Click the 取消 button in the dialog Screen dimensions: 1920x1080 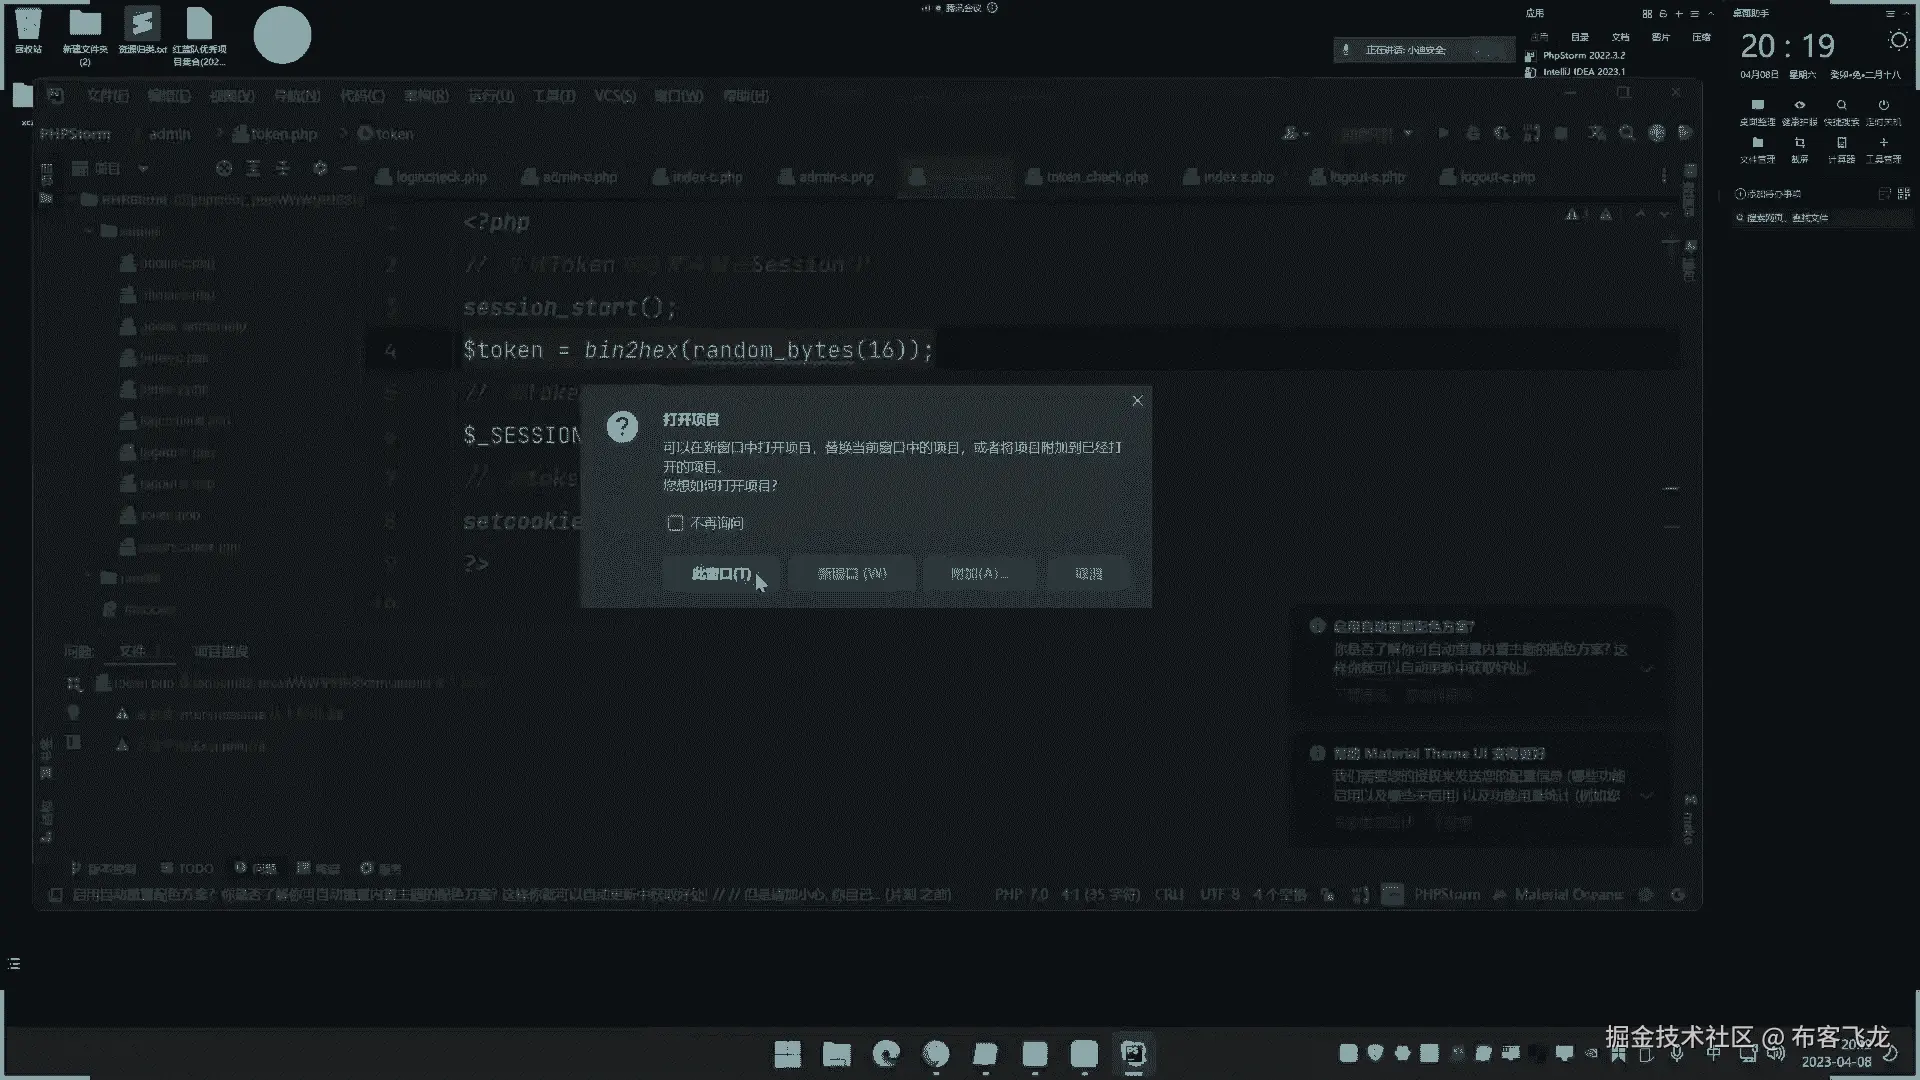[1088, 573]
